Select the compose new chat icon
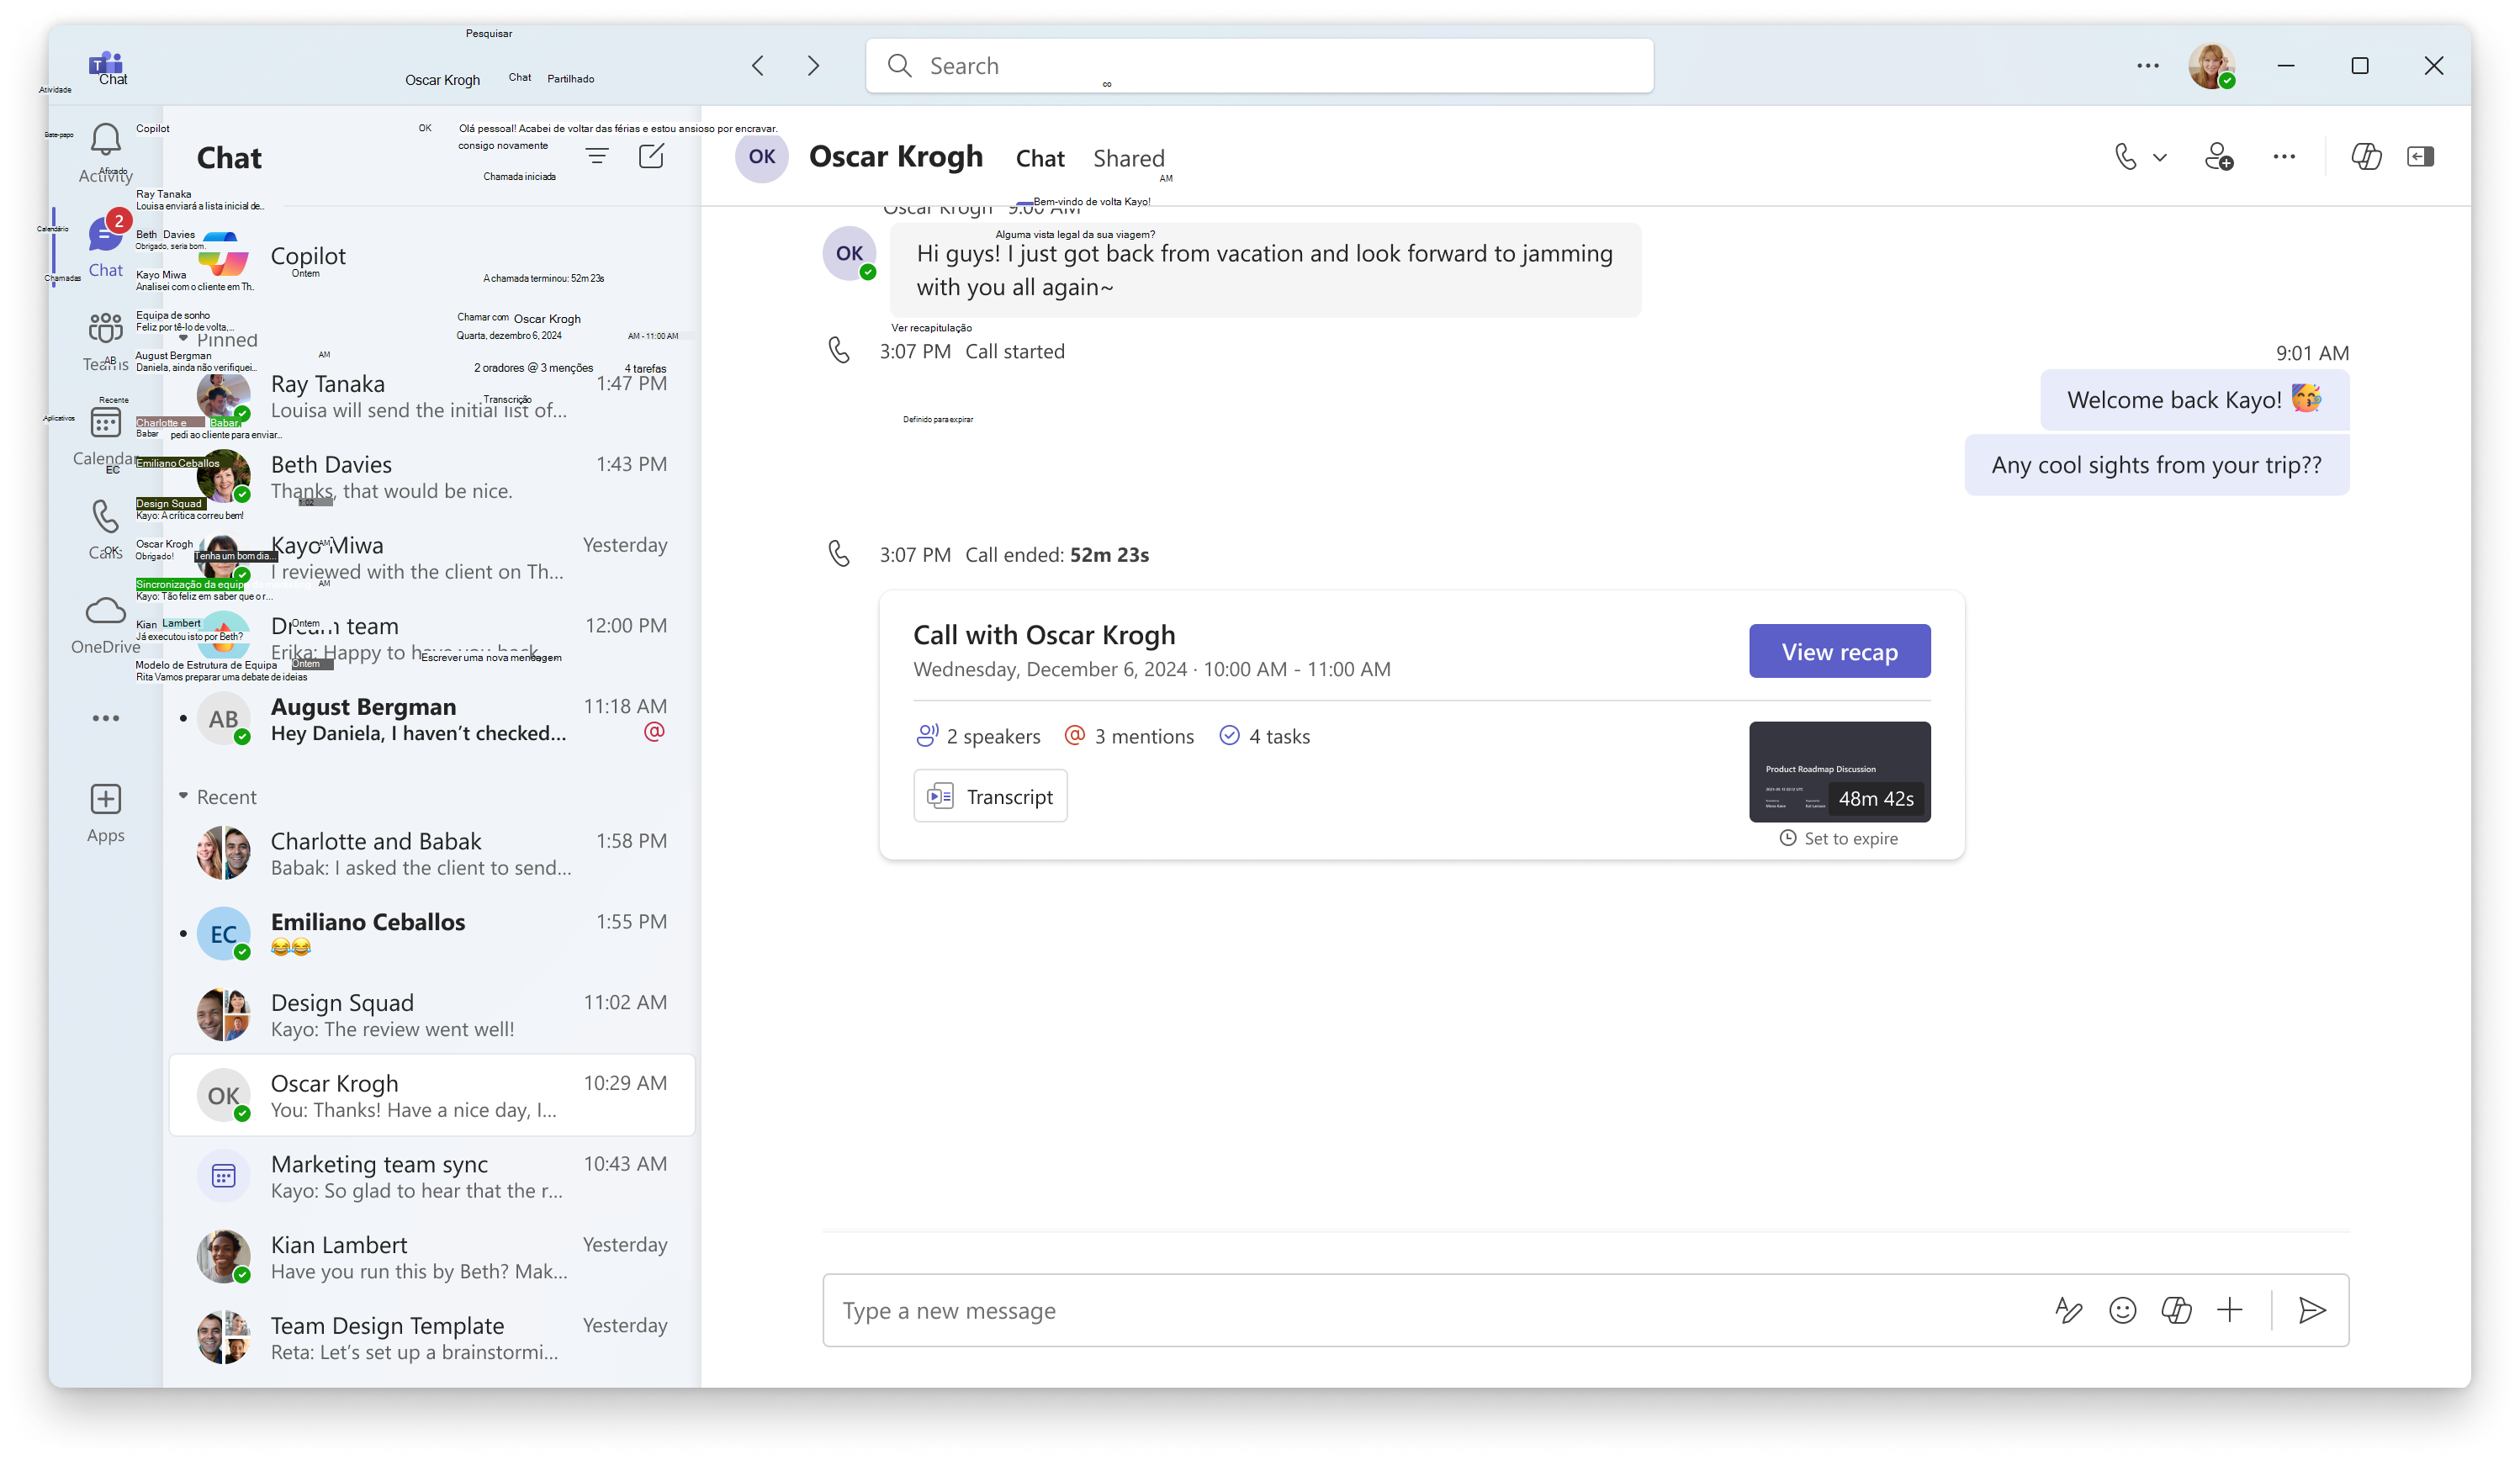This screenshot has height=1460, width=2520. click(652, 156)
